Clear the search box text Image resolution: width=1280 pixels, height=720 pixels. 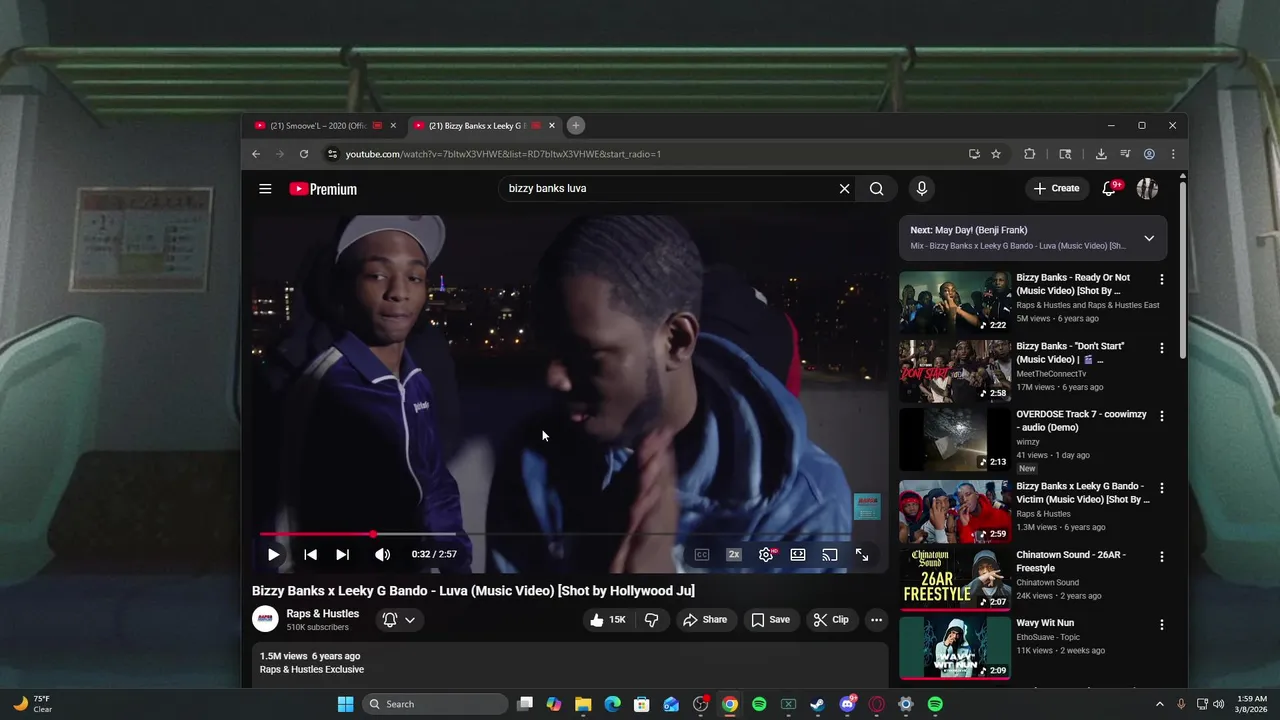click(844, 188)
